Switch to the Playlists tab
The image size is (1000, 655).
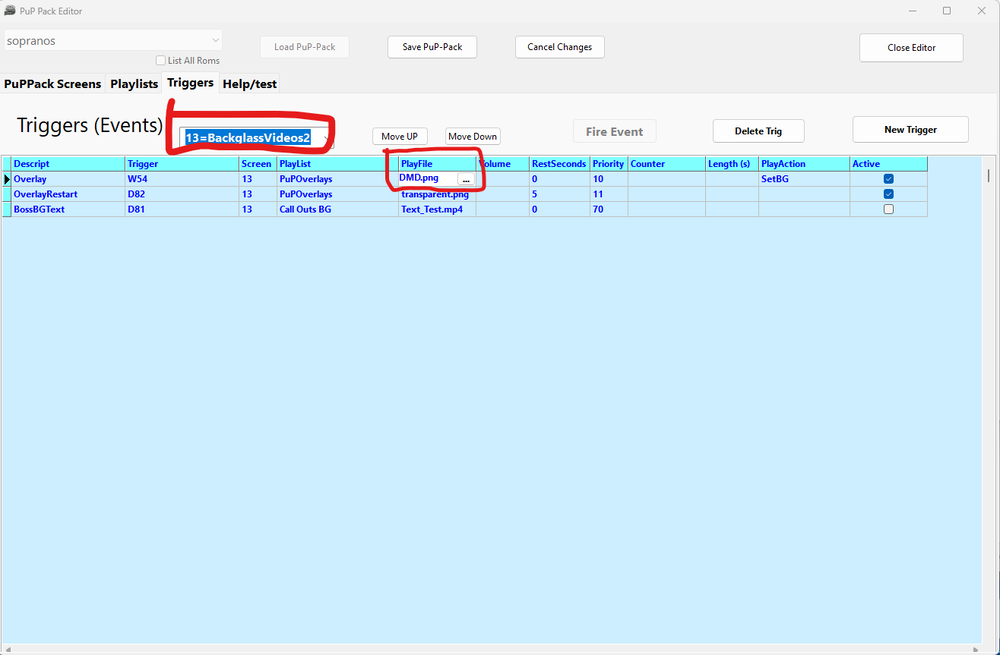134,84
